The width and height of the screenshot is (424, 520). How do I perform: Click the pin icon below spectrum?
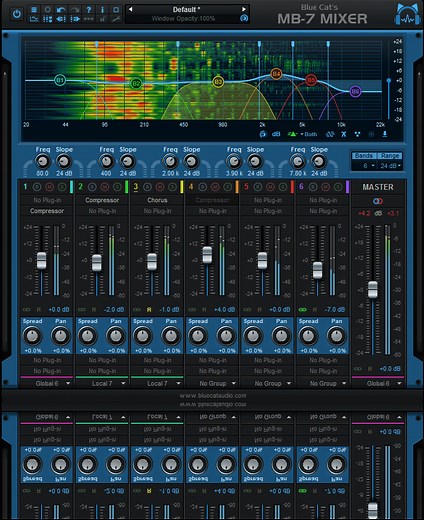point(385,134)
